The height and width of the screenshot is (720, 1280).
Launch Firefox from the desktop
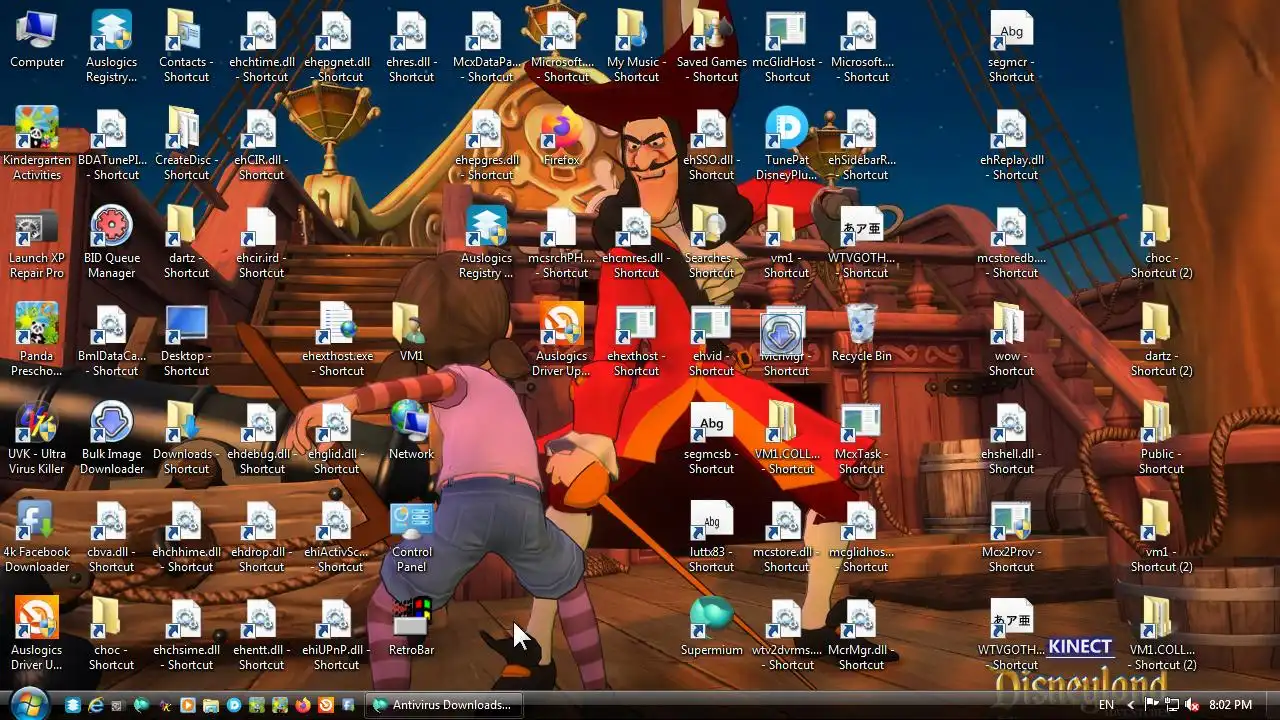[x=561, y=138]
